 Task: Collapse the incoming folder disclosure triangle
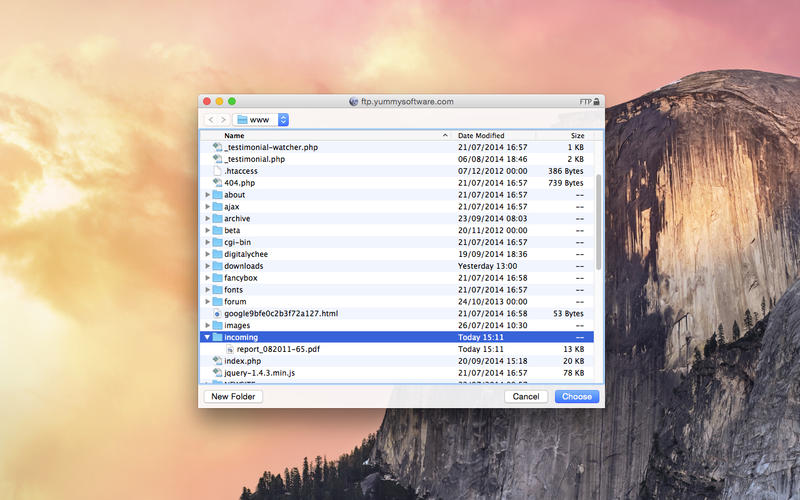tap(207, 337)
